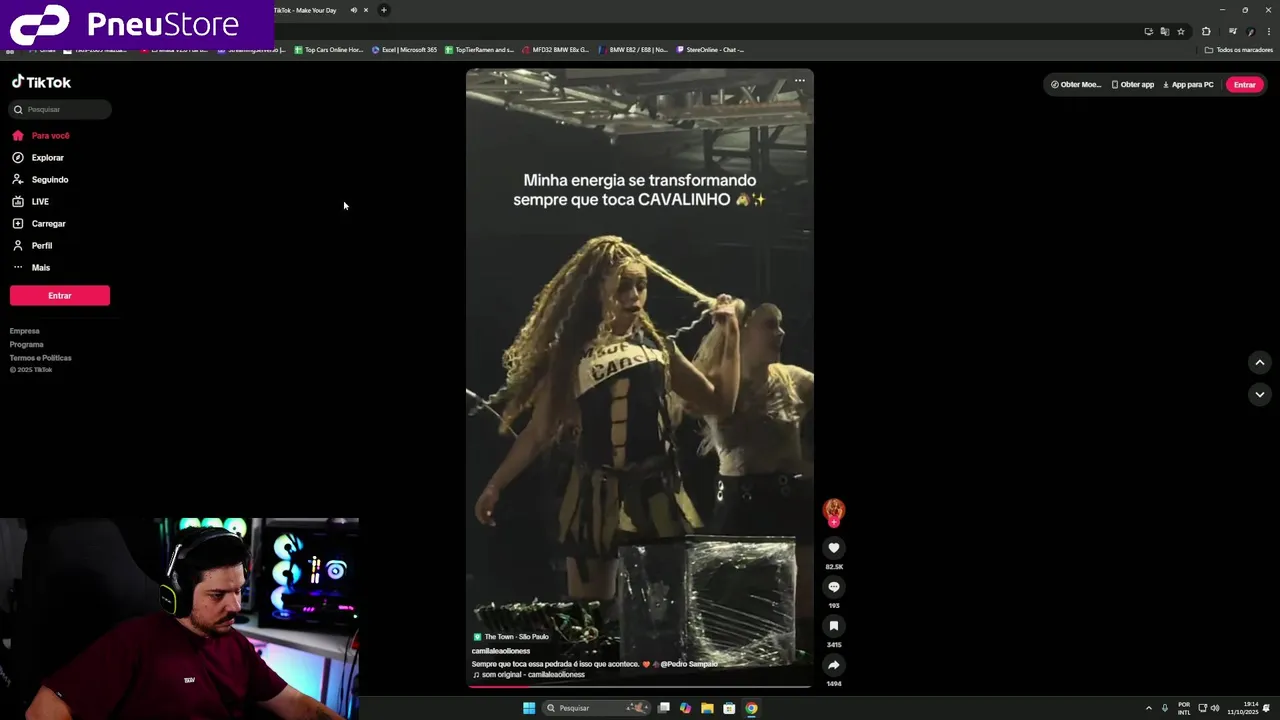This screenshot has width=1280, height=720.
Task: Expand the Programa footer section
Action: point(27,344)
